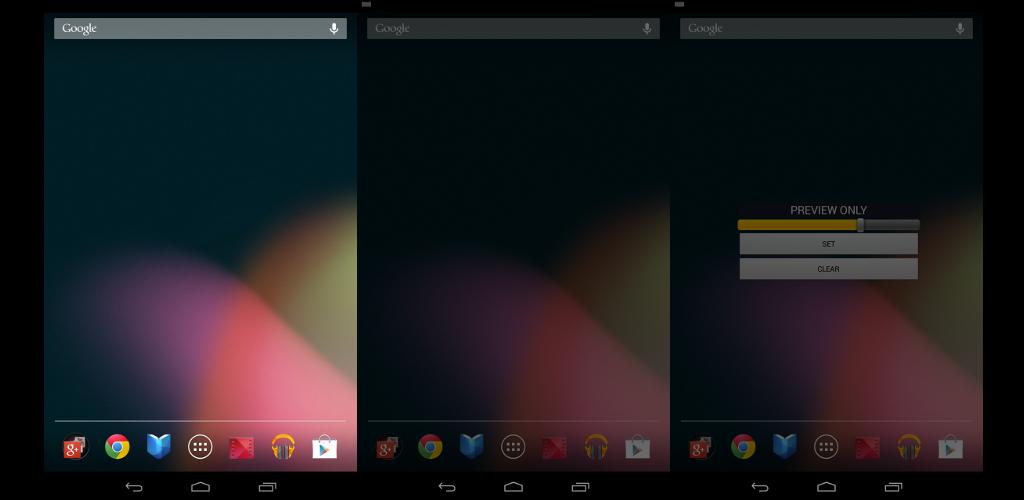Open Play Movies on middle screen
This screenshot has width=1024, height=500.
[554, 448]
